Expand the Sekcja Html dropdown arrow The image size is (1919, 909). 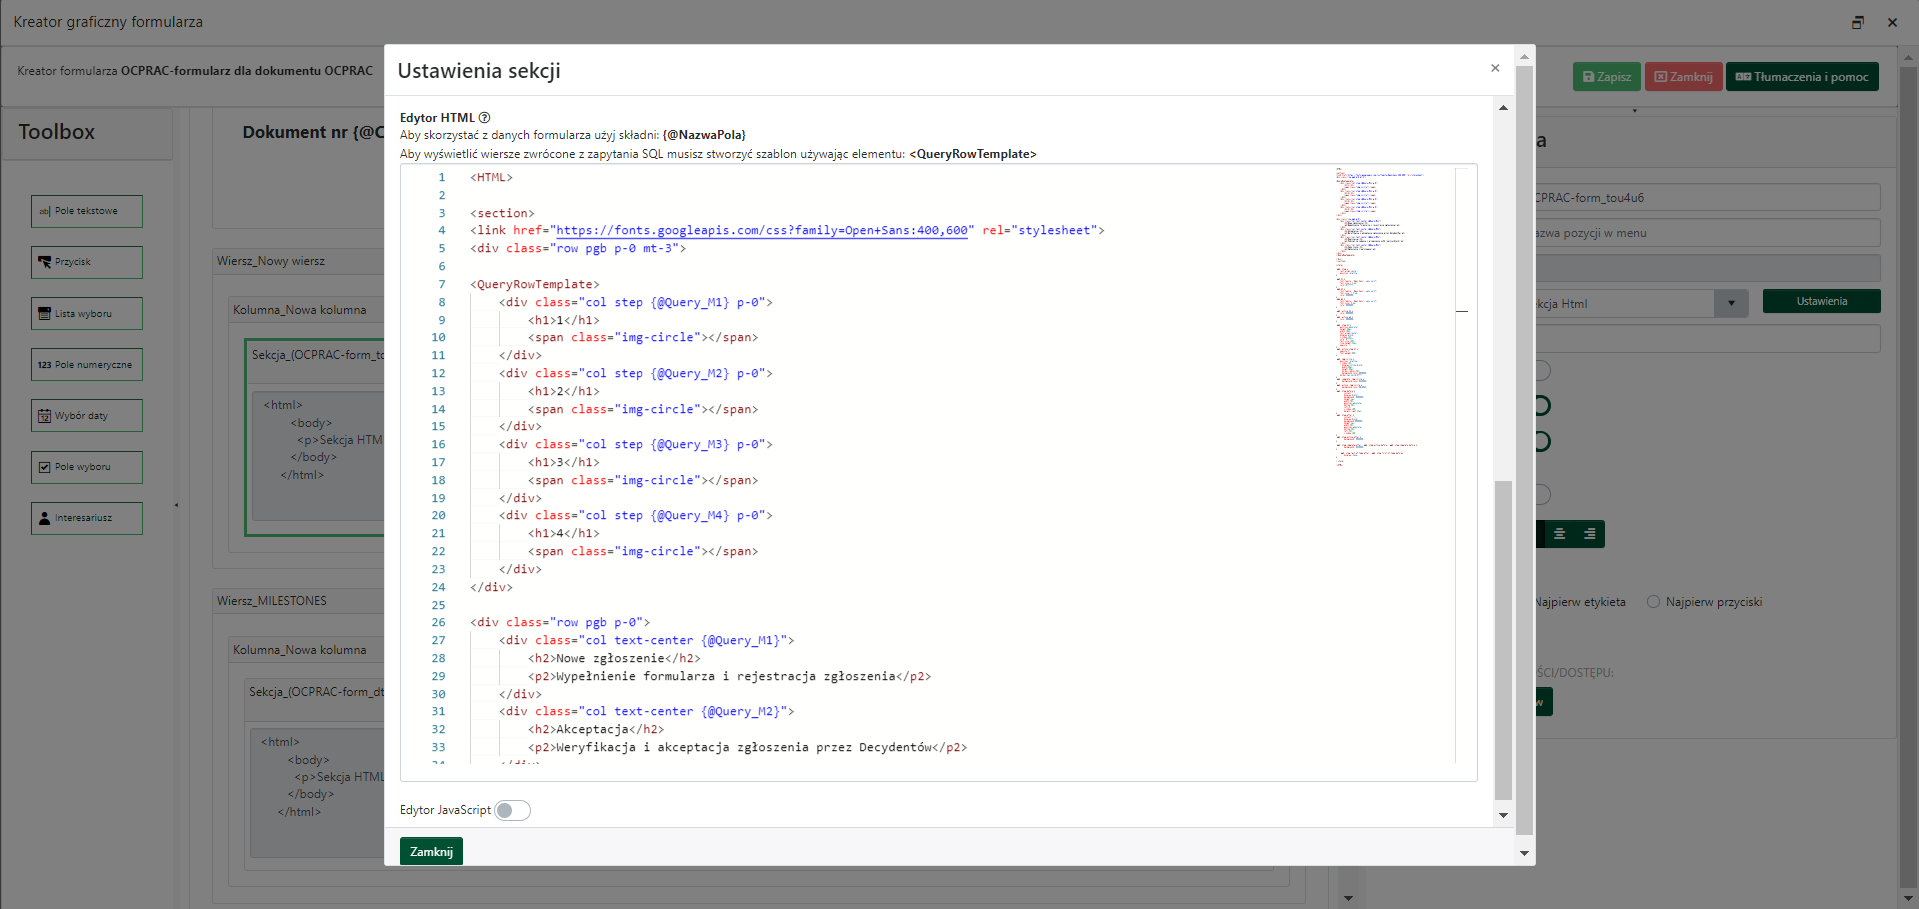pyautogui.click(x=1730, y=304)
